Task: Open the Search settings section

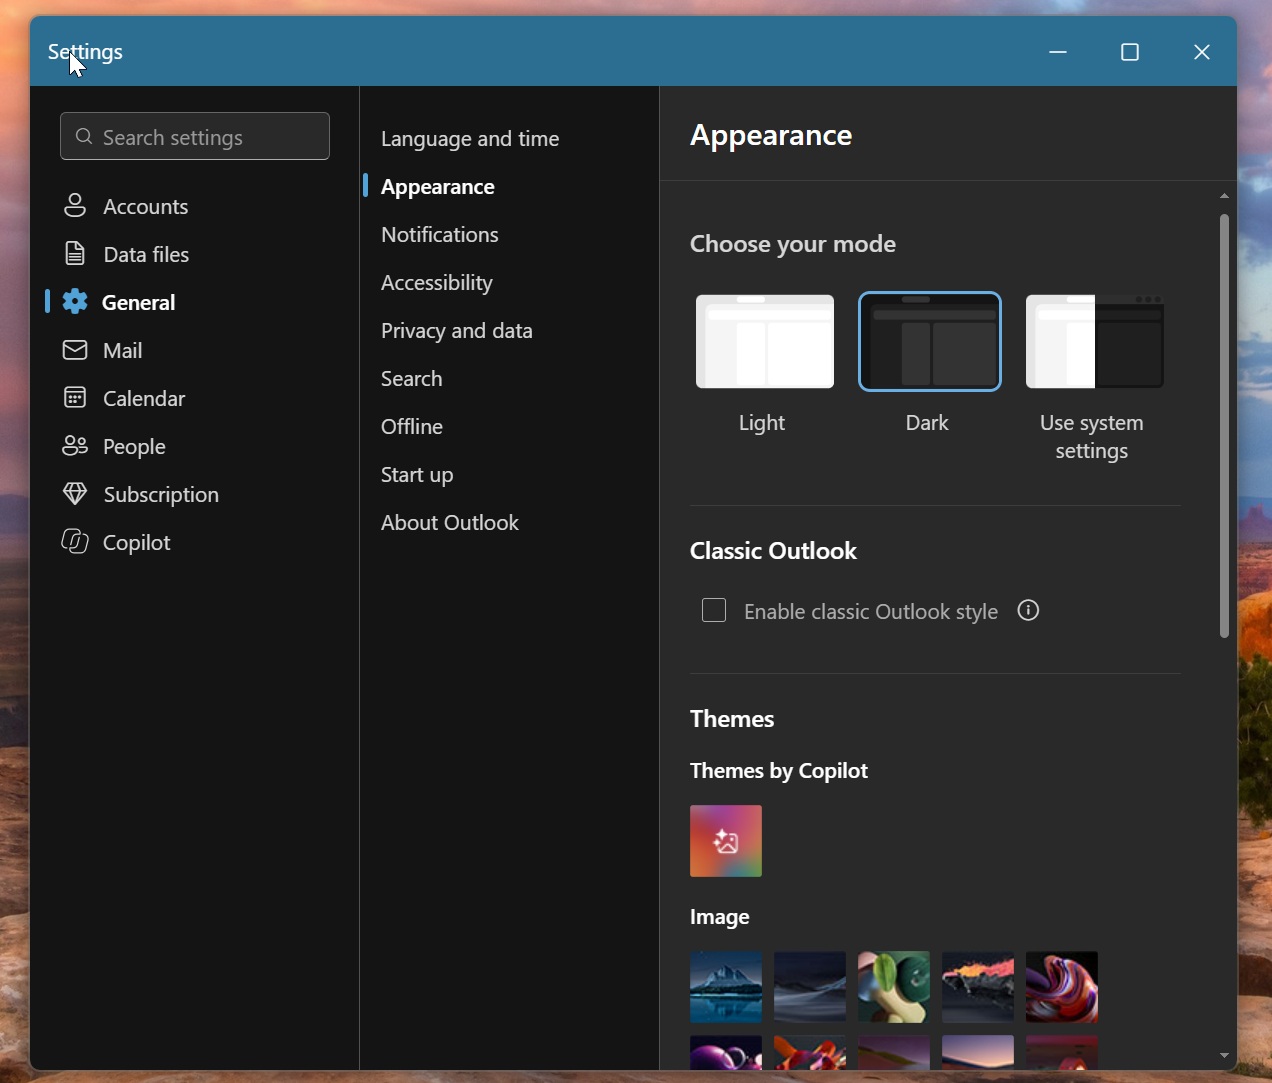Action: point(412,379)
